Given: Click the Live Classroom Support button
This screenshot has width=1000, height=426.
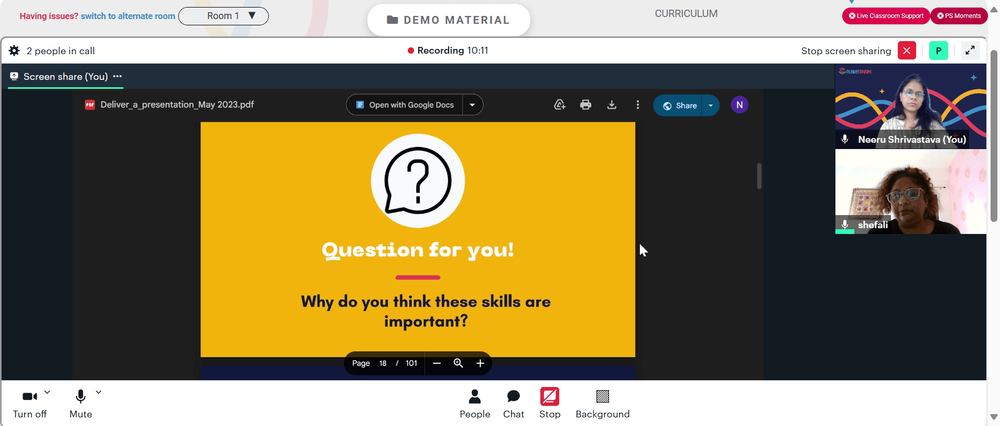Looking at the screenshot, I should point(886,16).
